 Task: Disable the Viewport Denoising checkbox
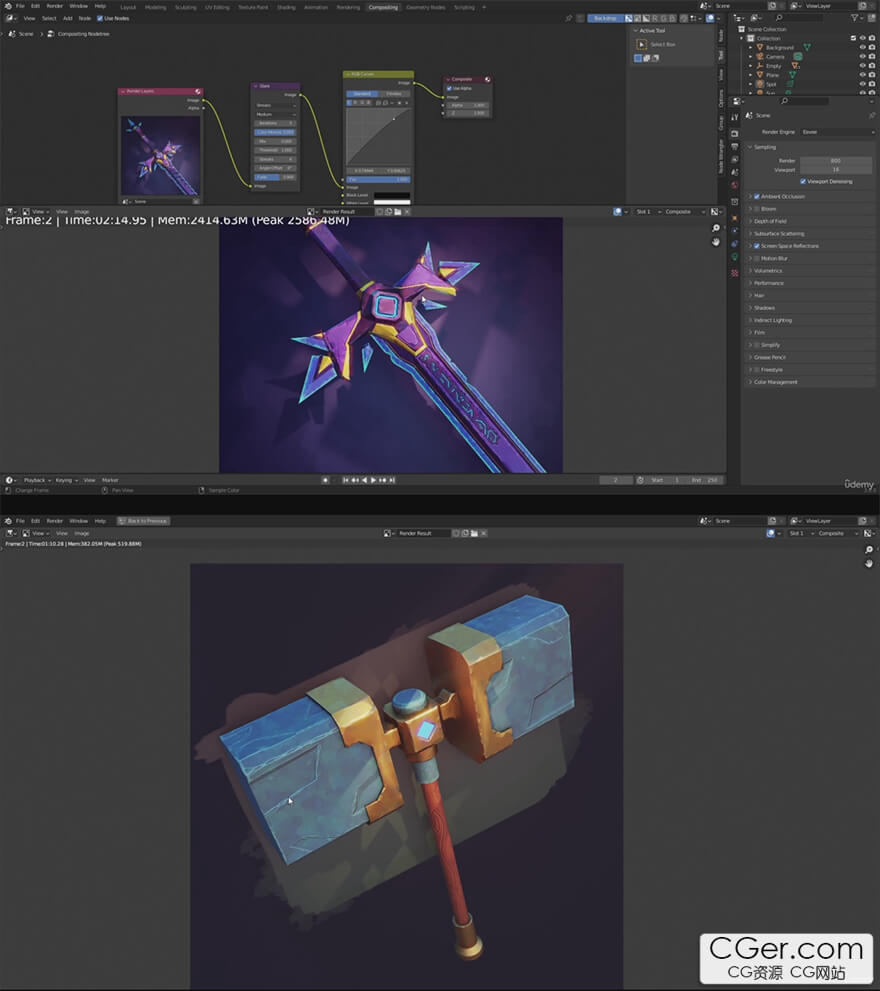[x=803, y=181]
